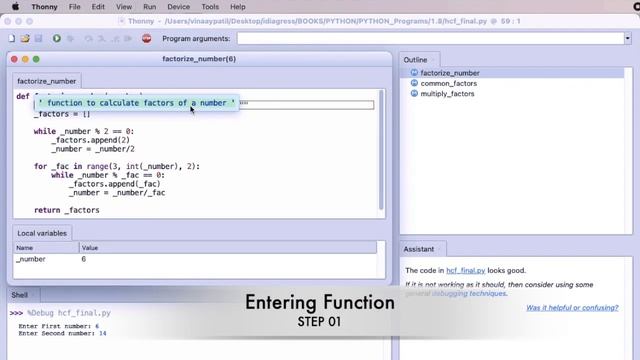Click the 'while _number % 2 == 0:' line

point(84,131)
